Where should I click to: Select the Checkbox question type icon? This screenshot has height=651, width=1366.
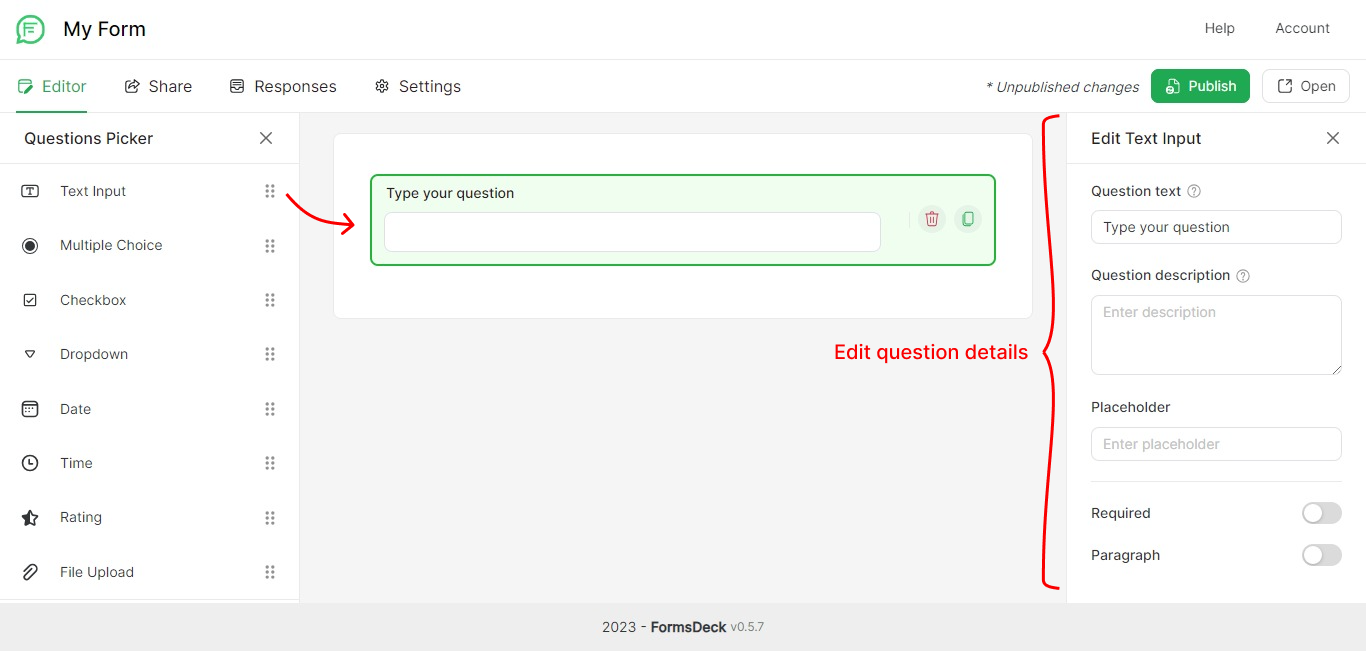coord(31,299)
